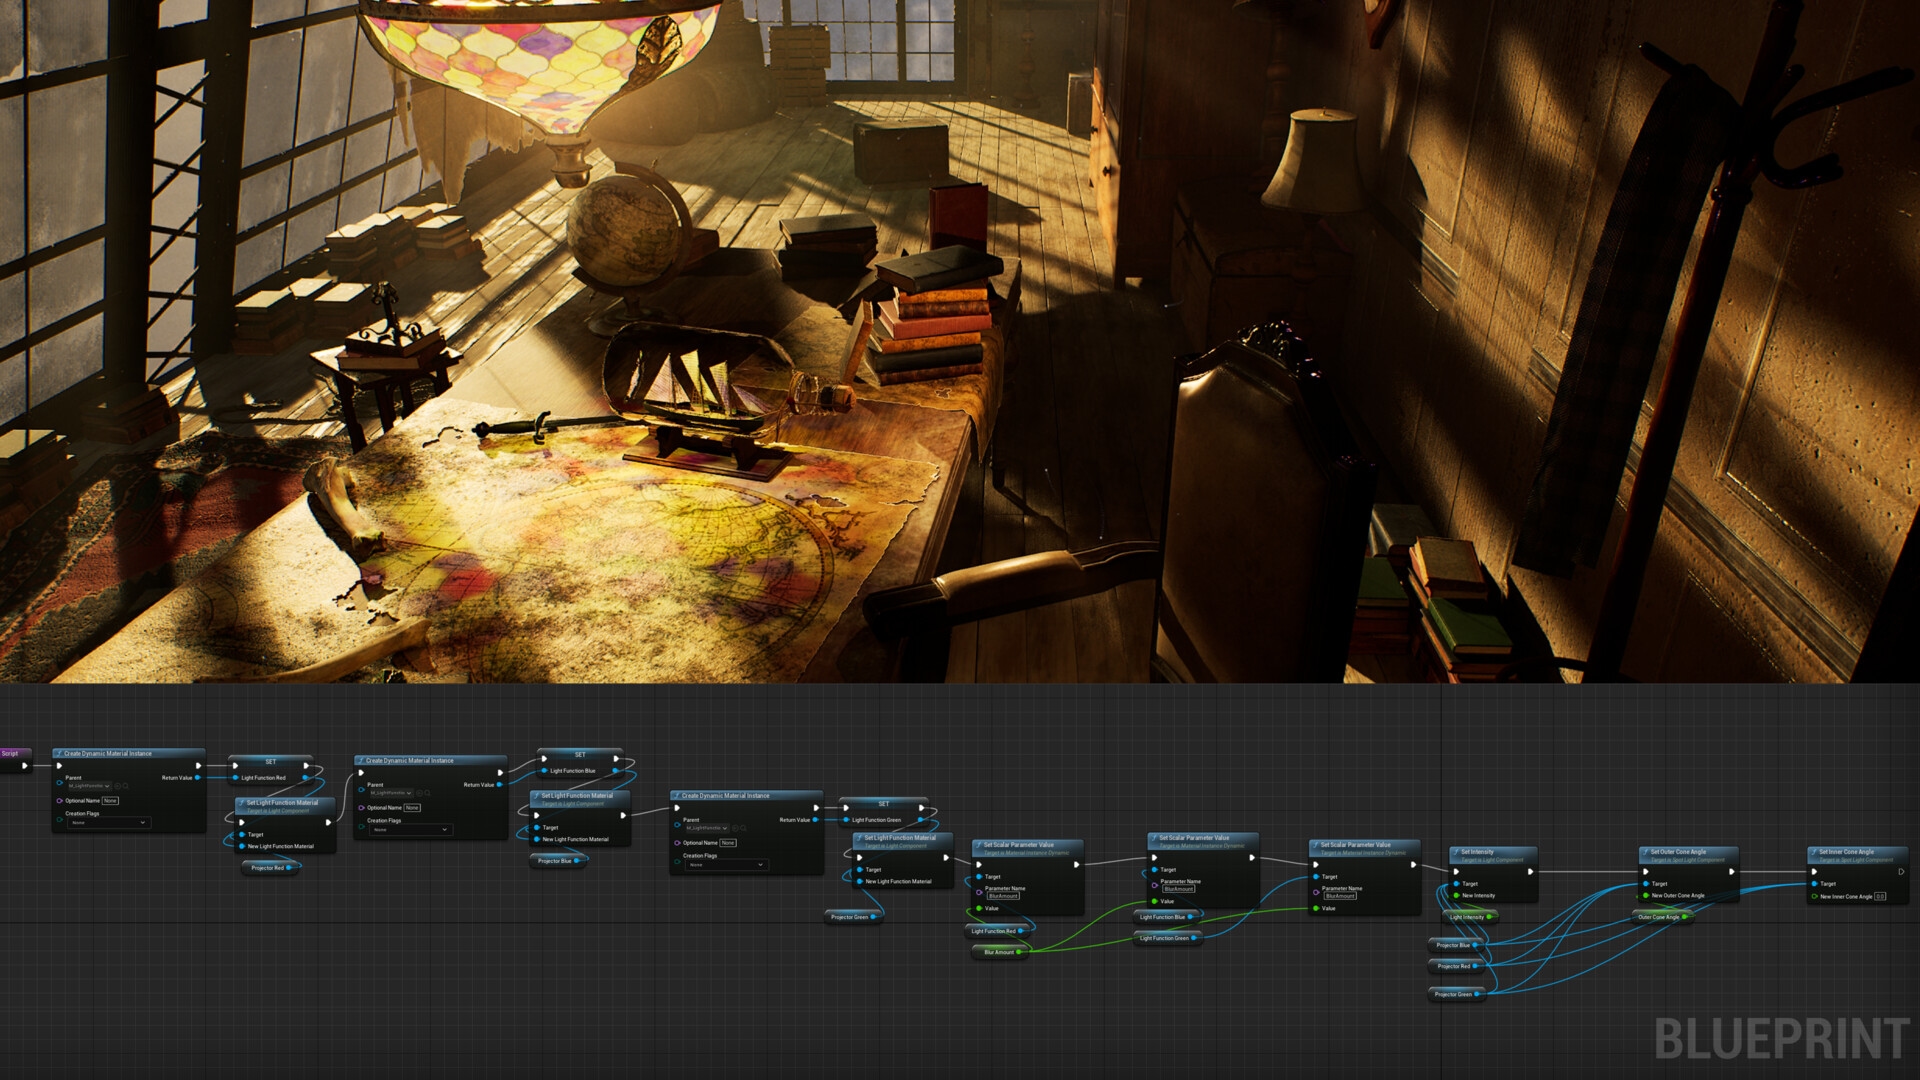Click browse-to-asset magnifier icon on first Parent field
Screen dimensions: 1920x1080
(126, 786)
